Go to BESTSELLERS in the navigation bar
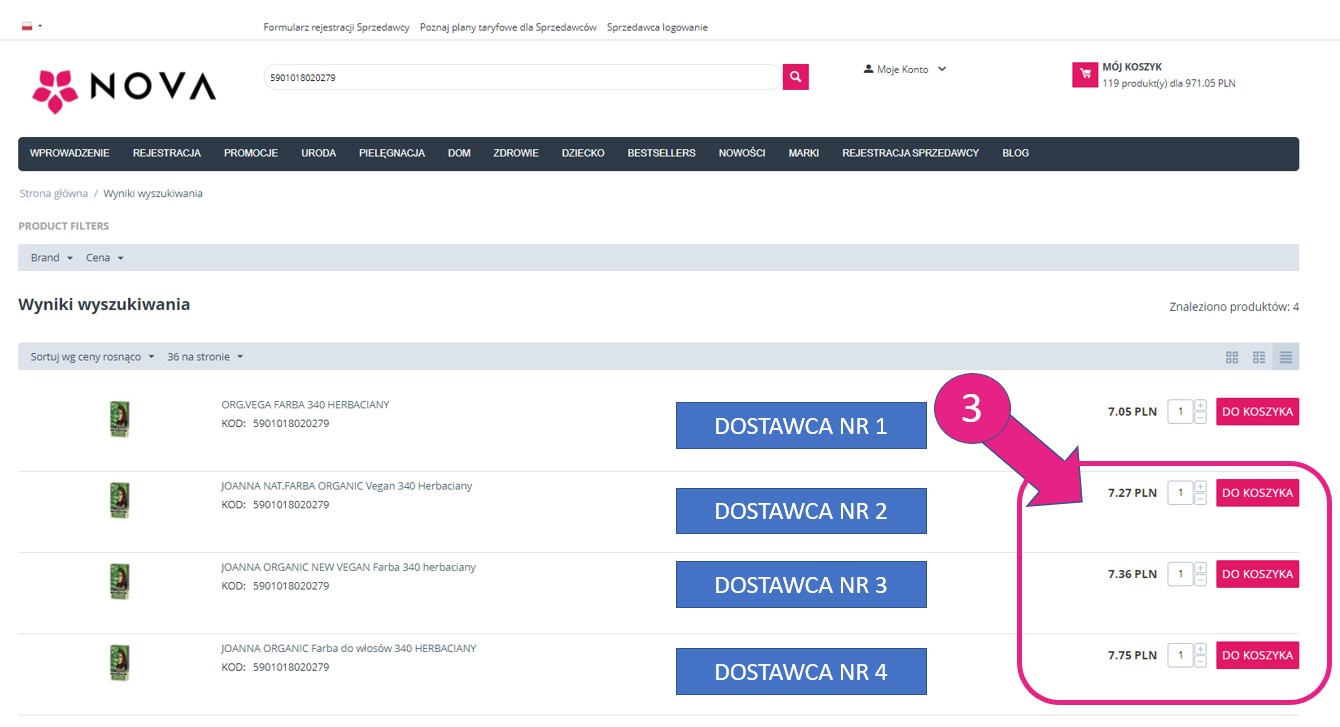The image size is (1340, 727). 661,153
